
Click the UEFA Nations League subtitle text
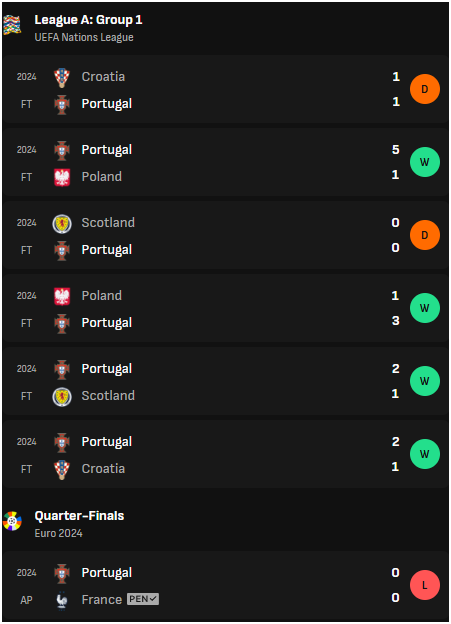tap(84, 37)
